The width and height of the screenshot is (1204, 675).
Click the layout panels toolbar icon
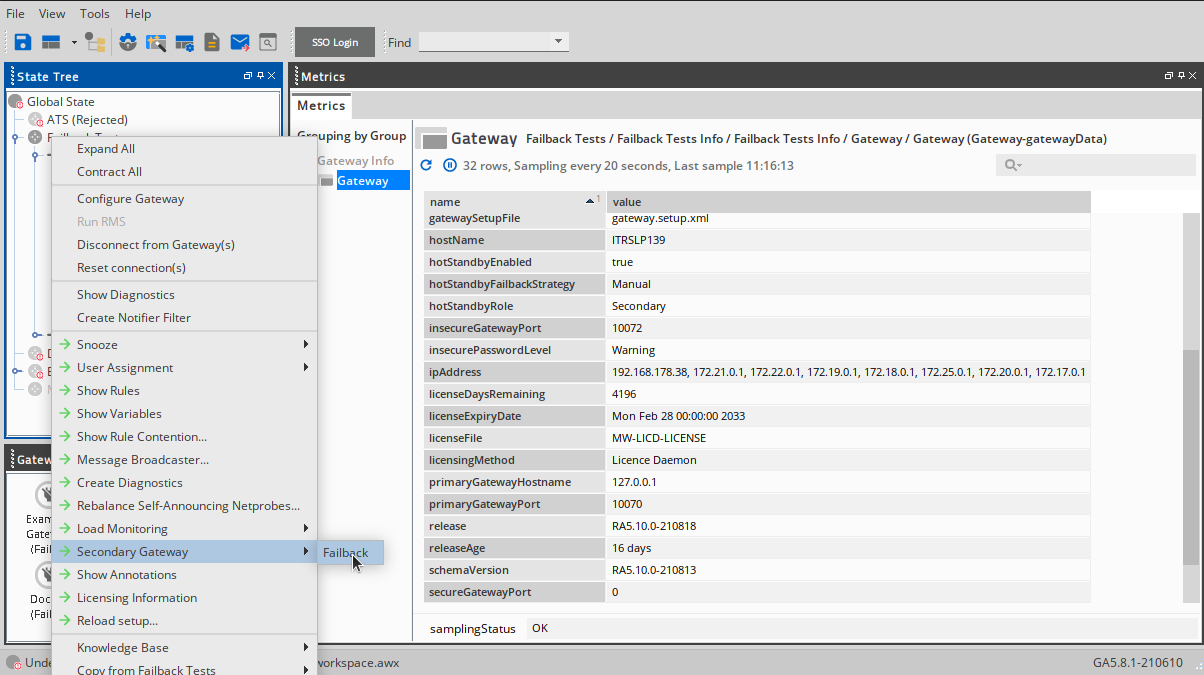click(51, 42)
